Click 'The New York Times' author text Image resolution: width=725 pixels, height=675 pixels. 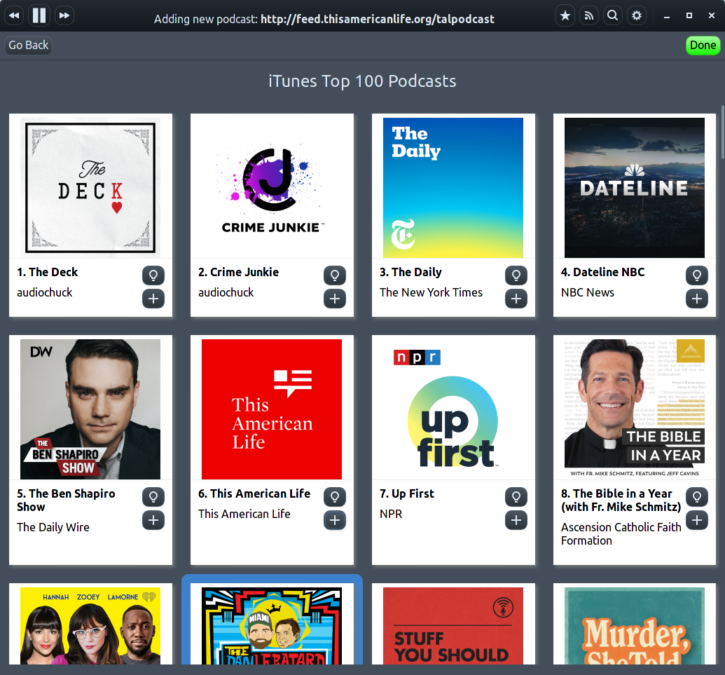431,293
